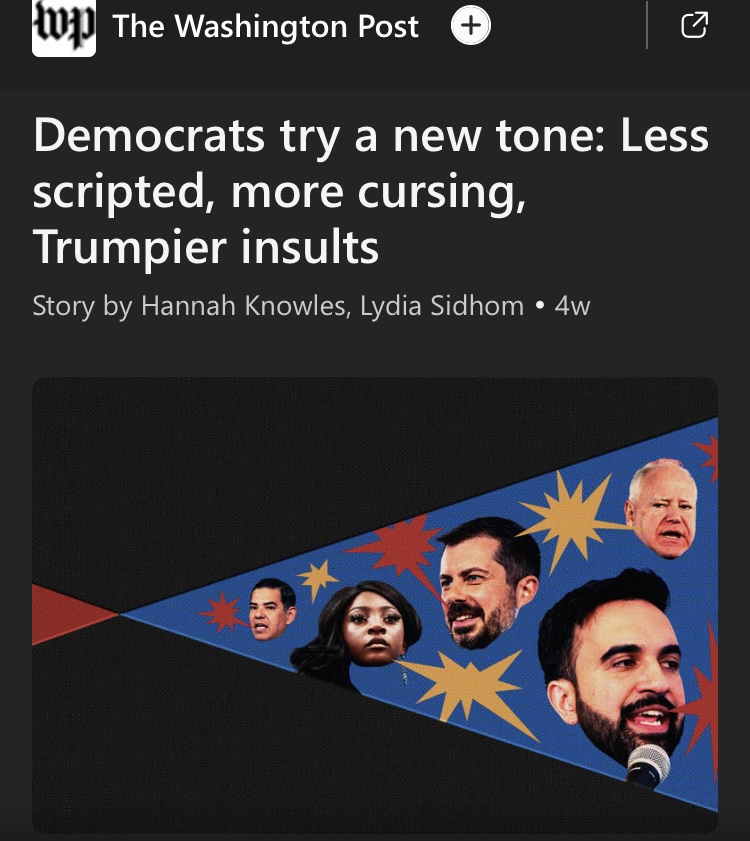
Task: Click The Washington Post publisher name
Action: tap(265, 26)
